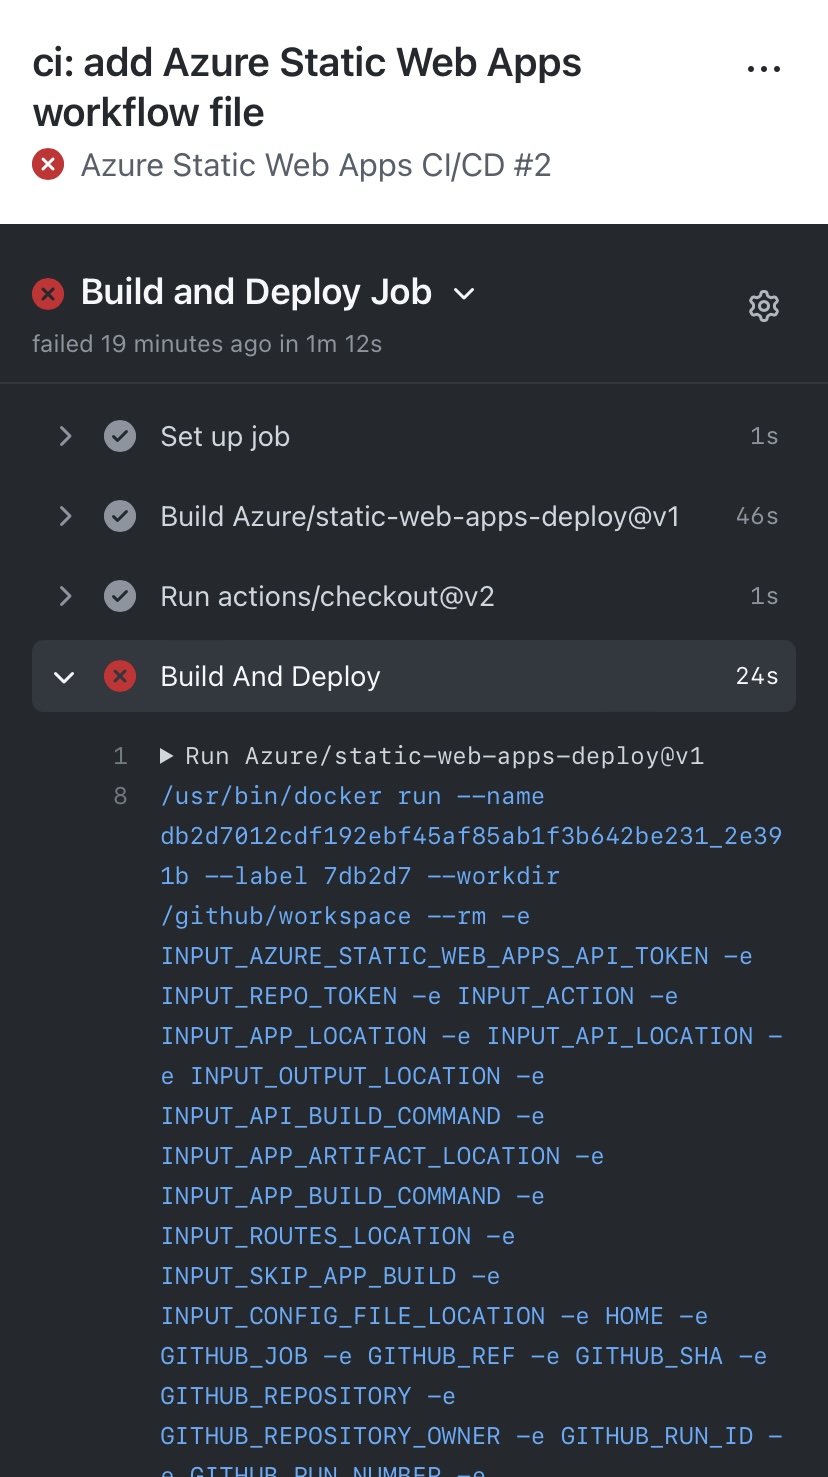Click the Run actions/checkout@v2 step label
The height and width of the screenshot is (1477, 828).
coord(328,597)
